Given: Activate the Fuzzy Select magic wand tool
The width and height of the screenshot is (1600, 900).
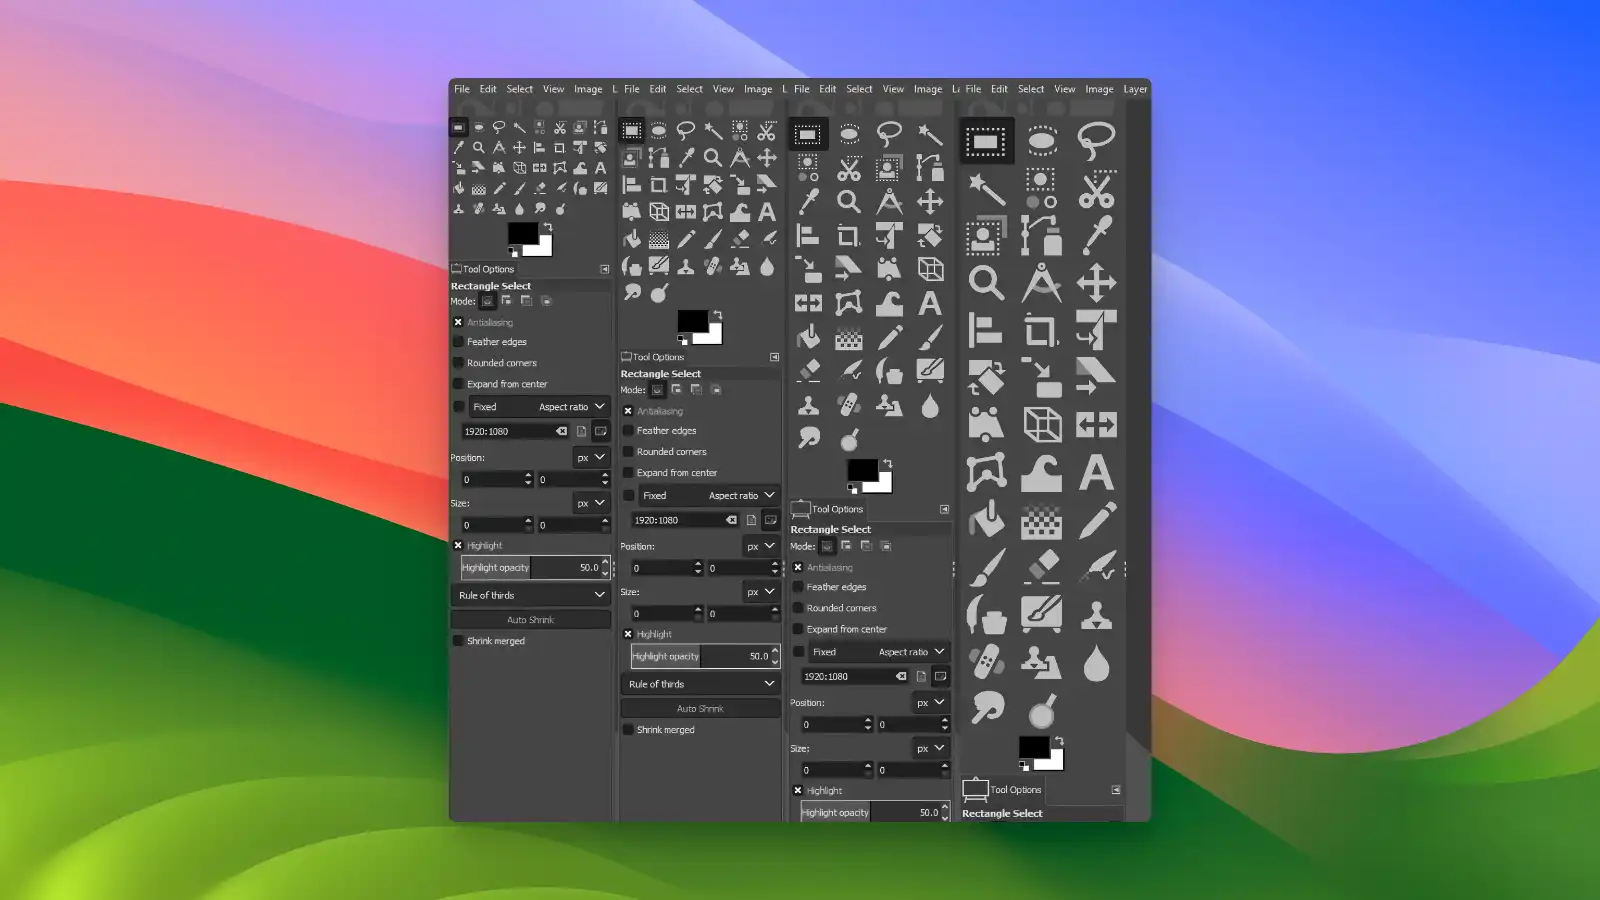Looking at the screenshot, I should point(987,190).
